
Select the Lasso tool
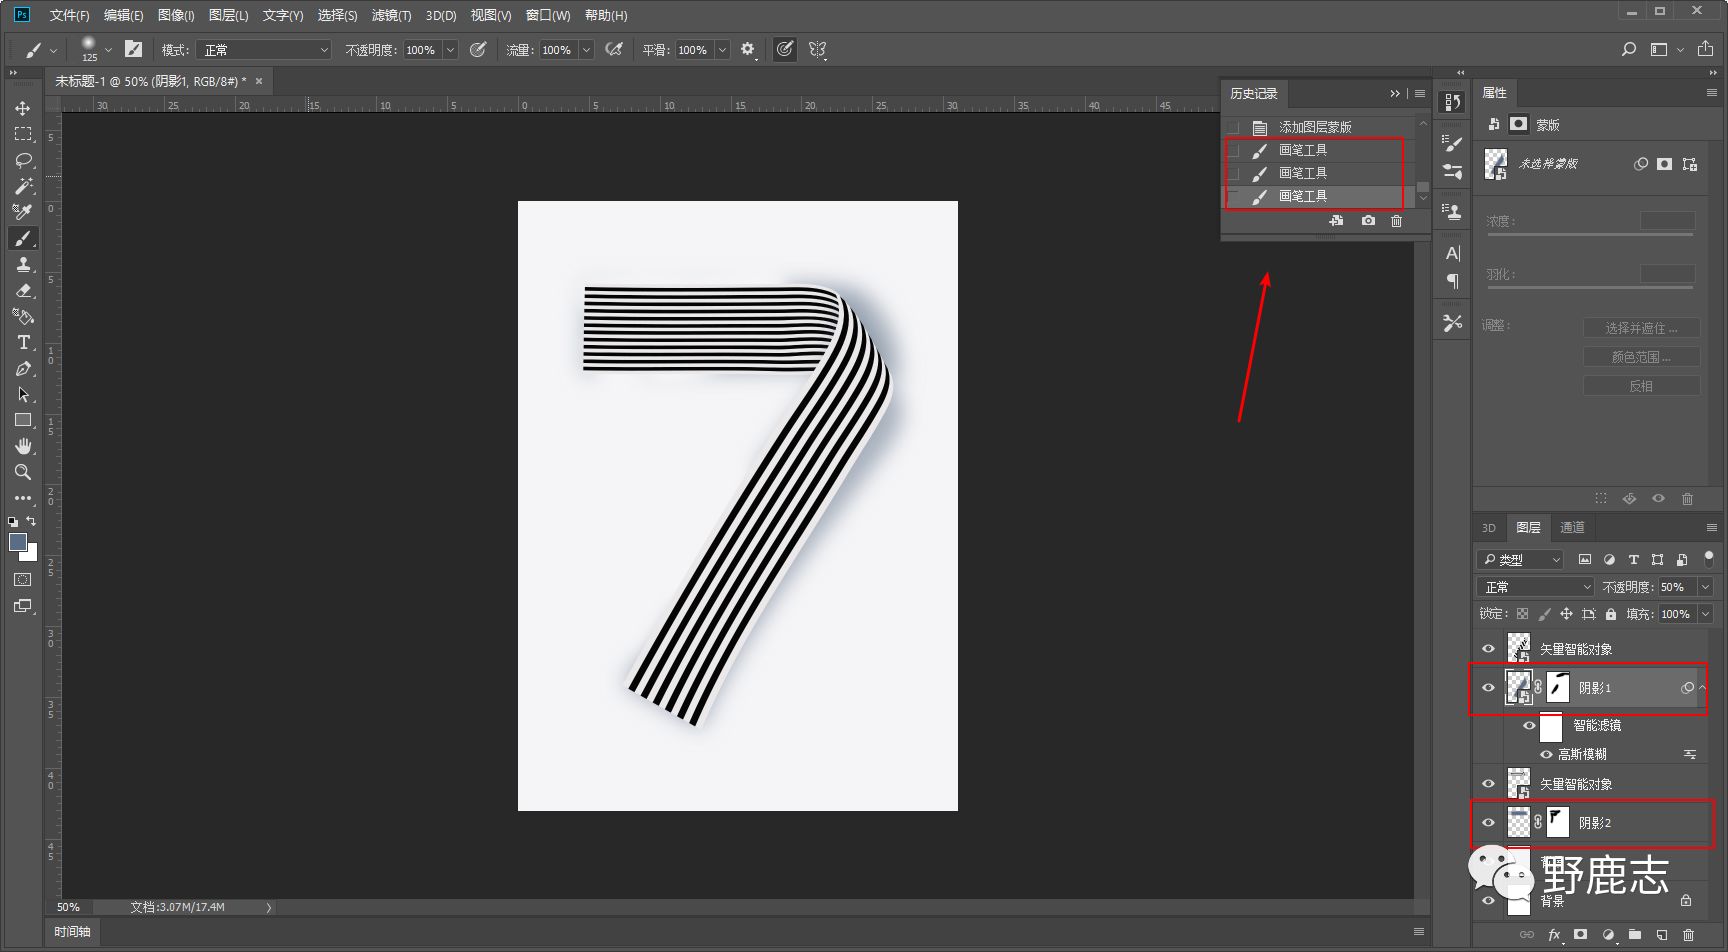(23, 160)
